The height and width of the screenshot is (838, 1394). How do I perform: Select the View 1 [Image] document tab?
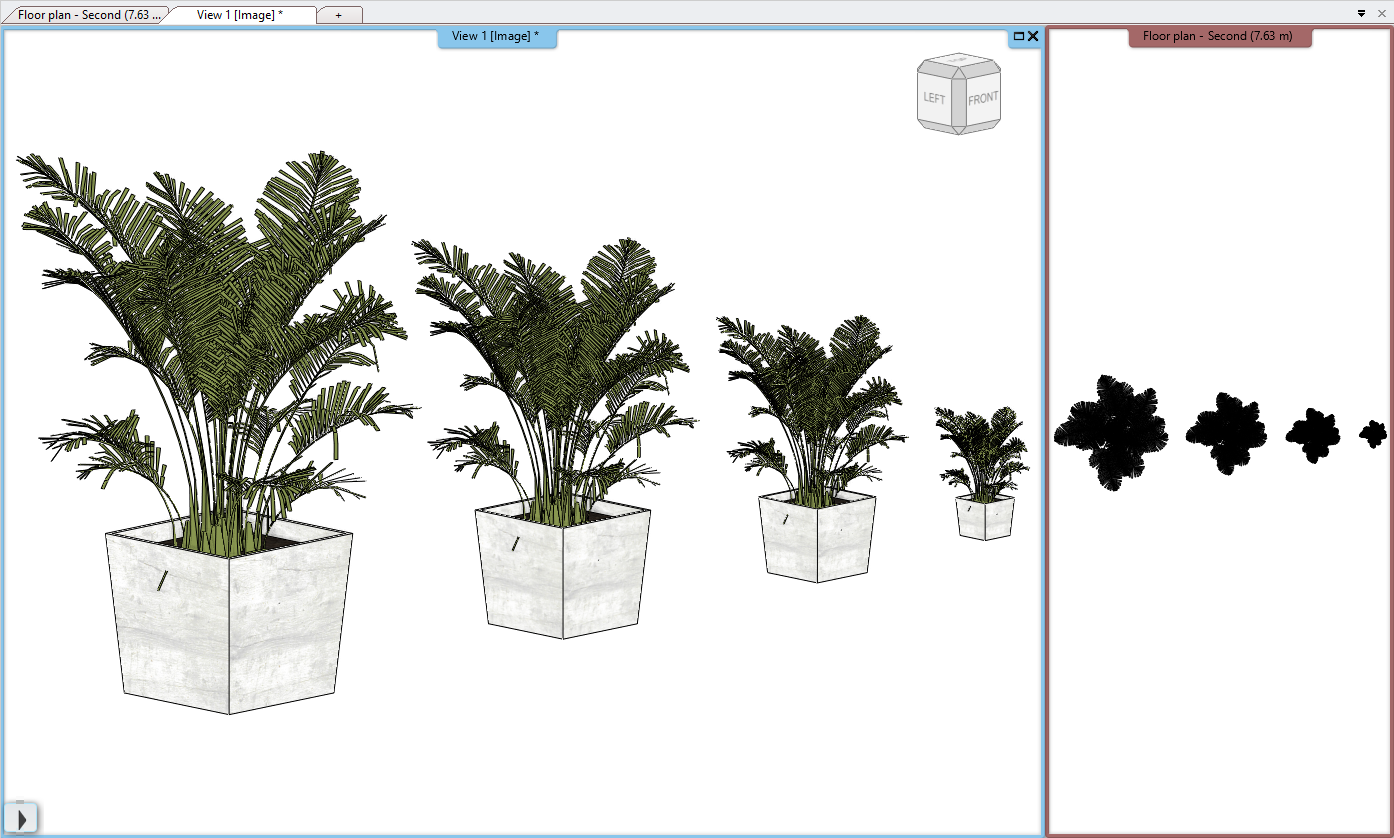(240, 15)
